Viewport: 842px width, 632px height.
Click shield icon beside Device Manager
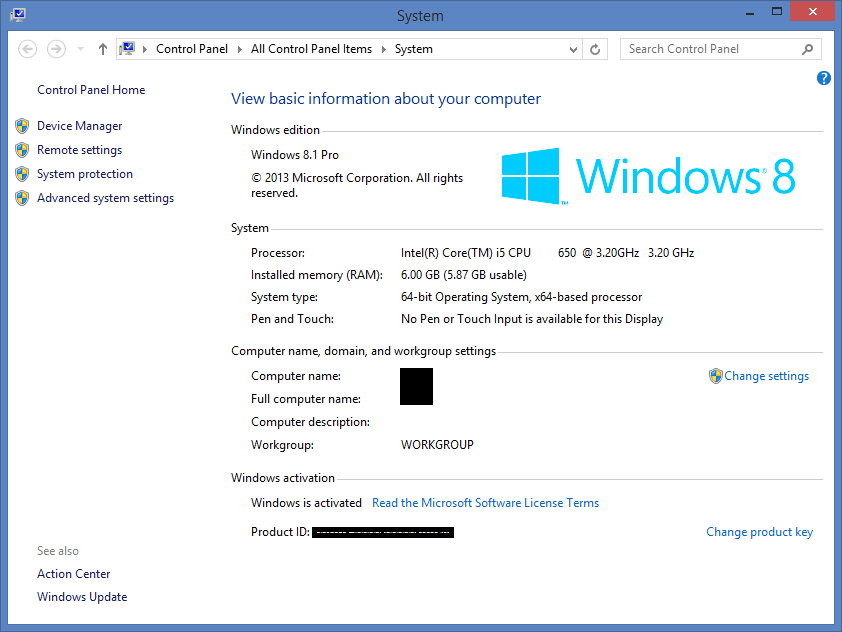22,126
